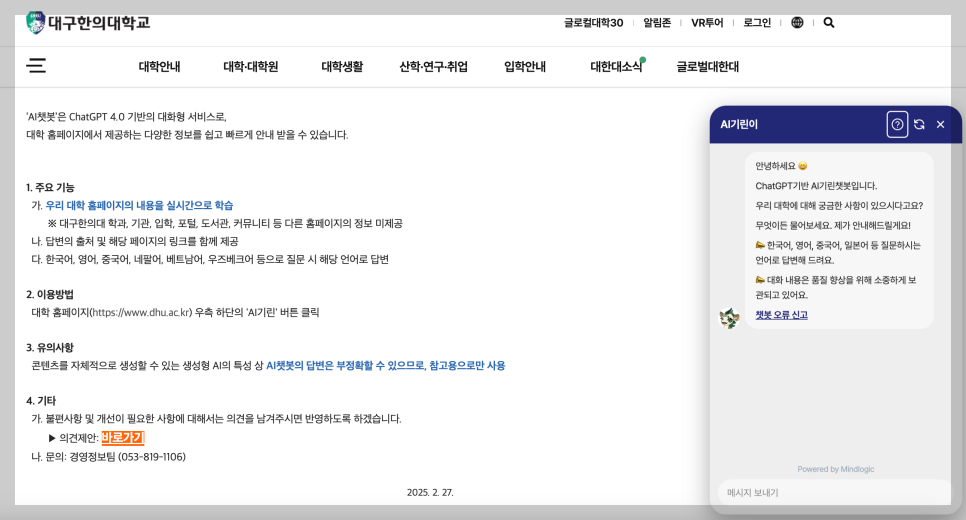Open VR투어 top link
The width and height of the screenshot is (966, 520).
click(707, 23)
